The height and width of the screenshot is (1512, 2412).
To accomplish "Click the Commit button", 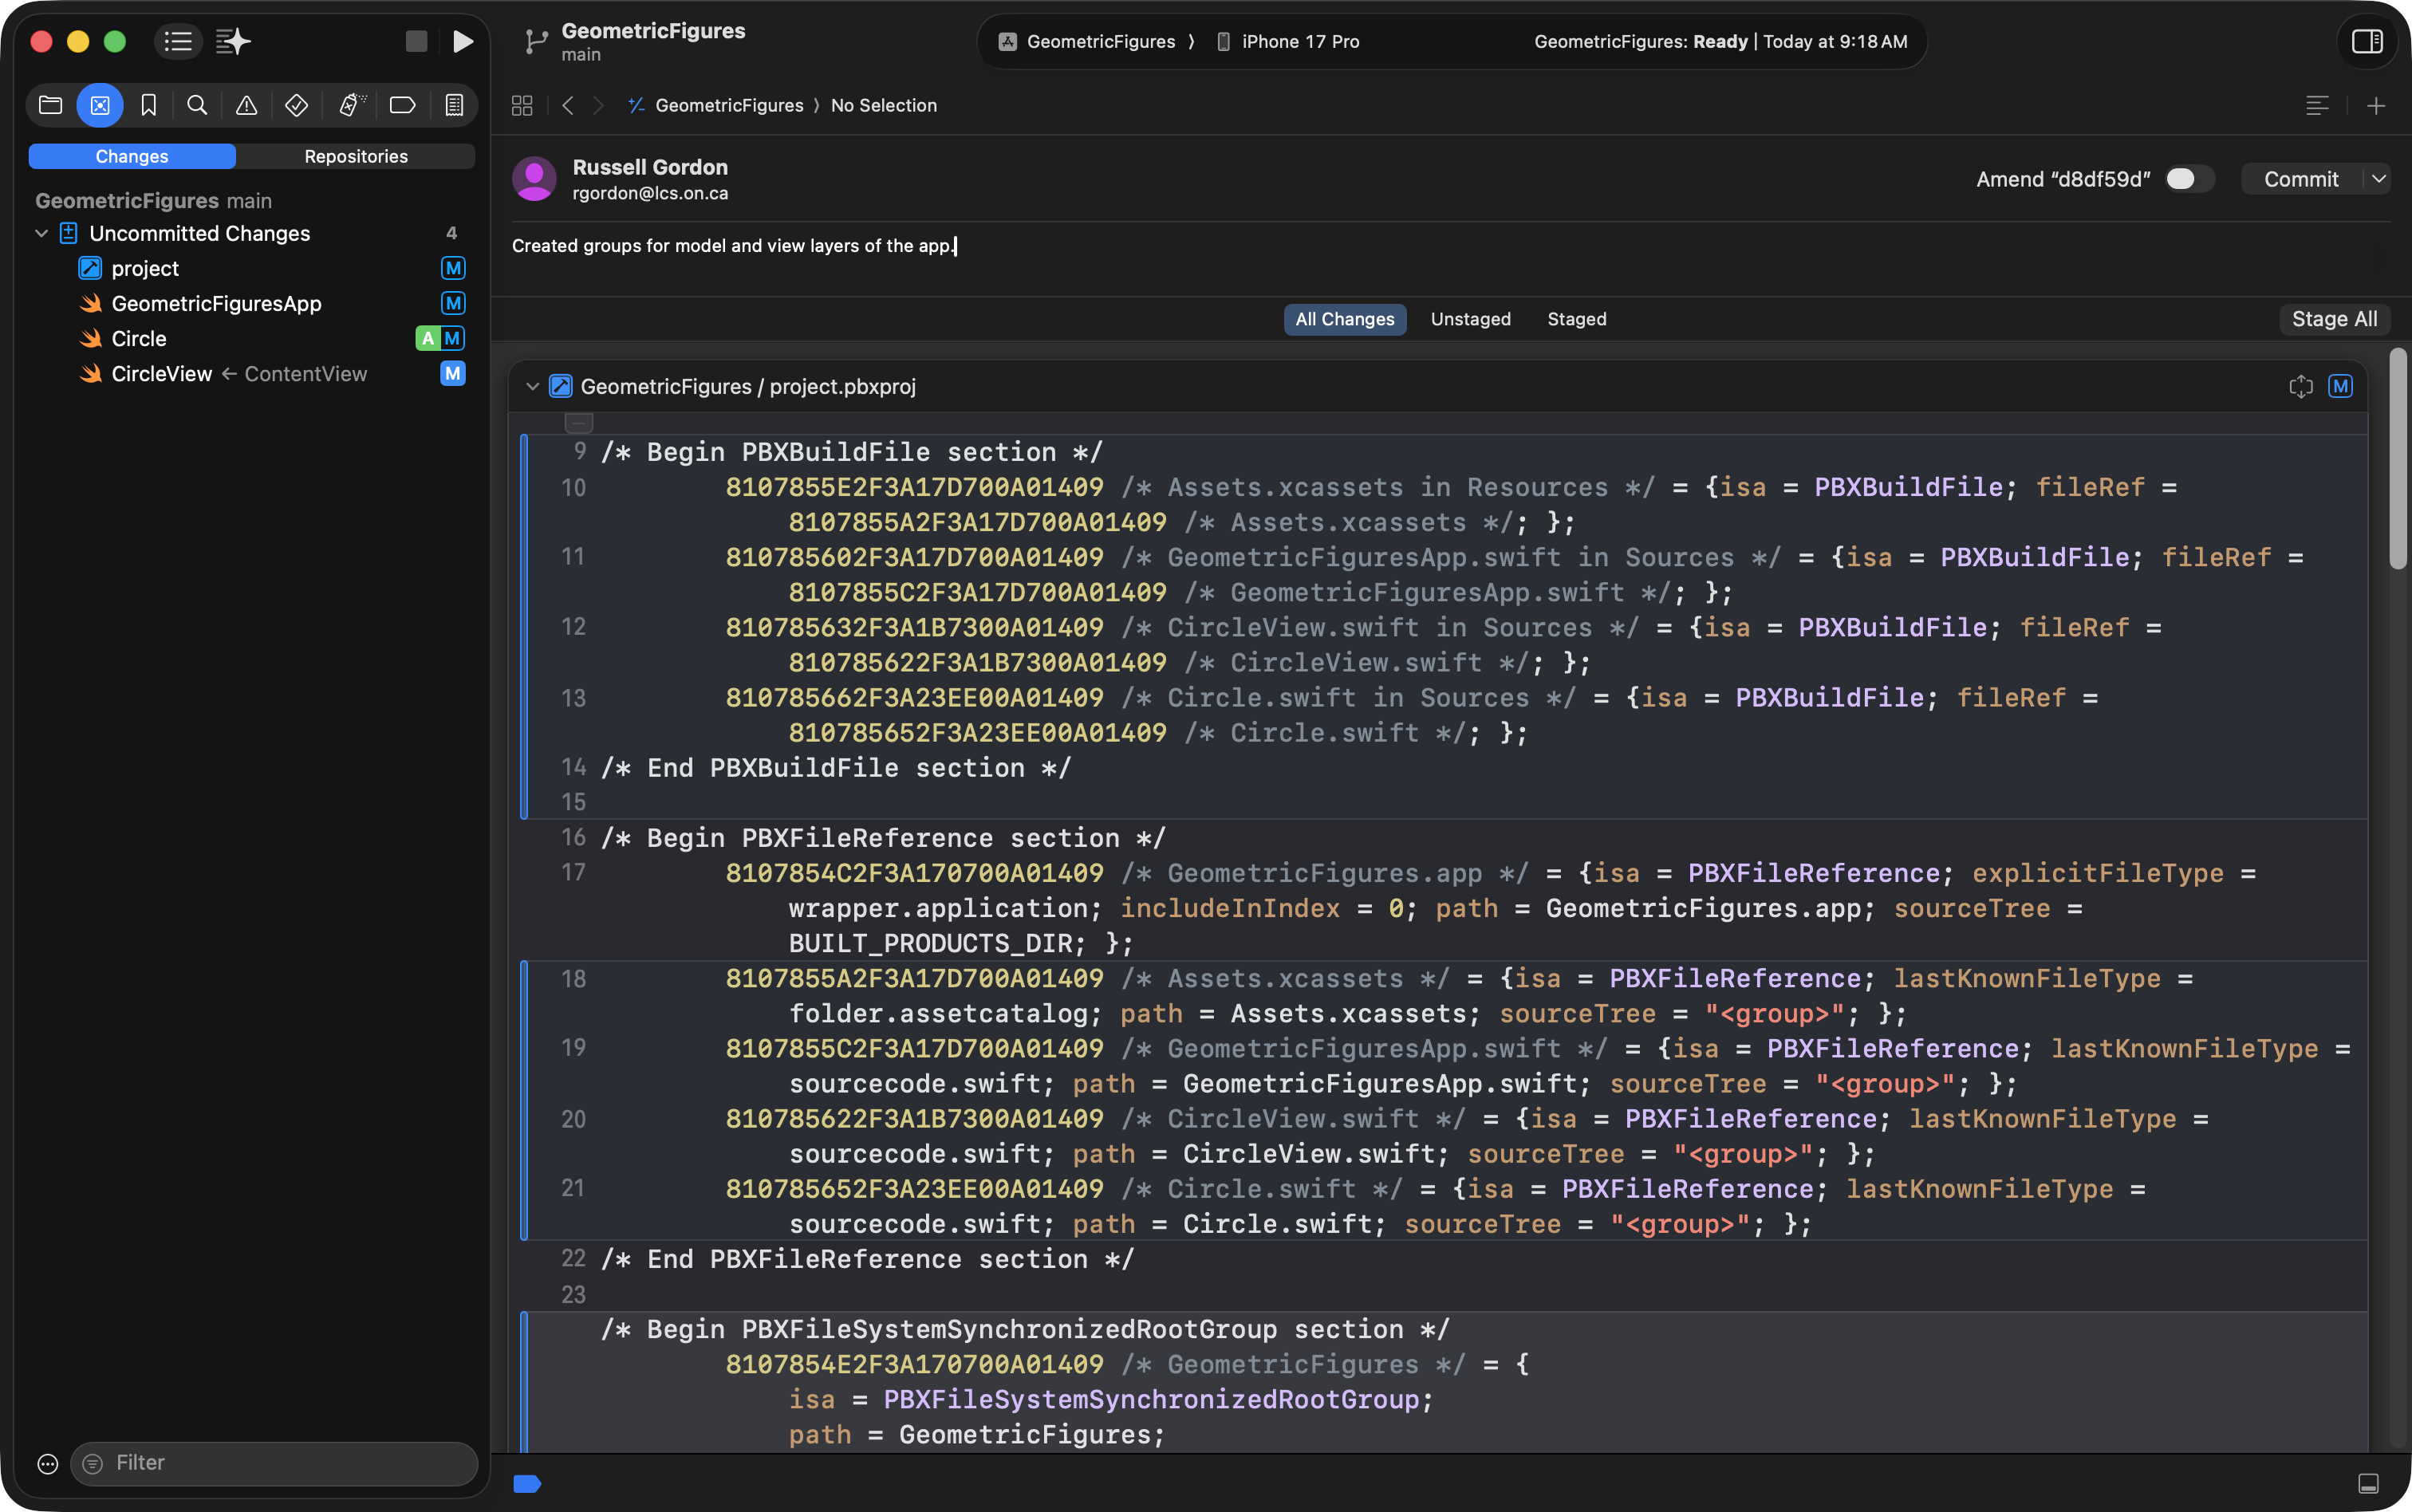I will (x=2300, y=179).
